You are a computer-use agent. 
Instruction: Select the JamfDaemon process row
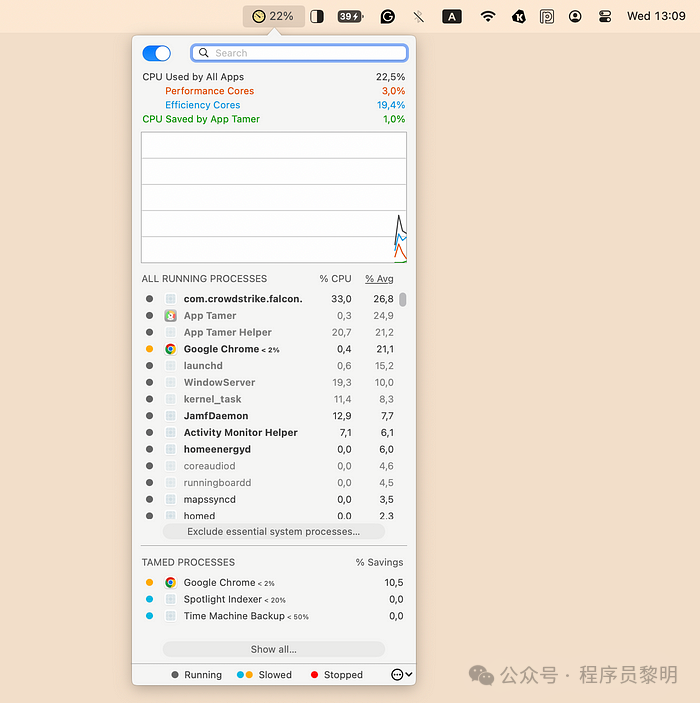coord(269,416)
